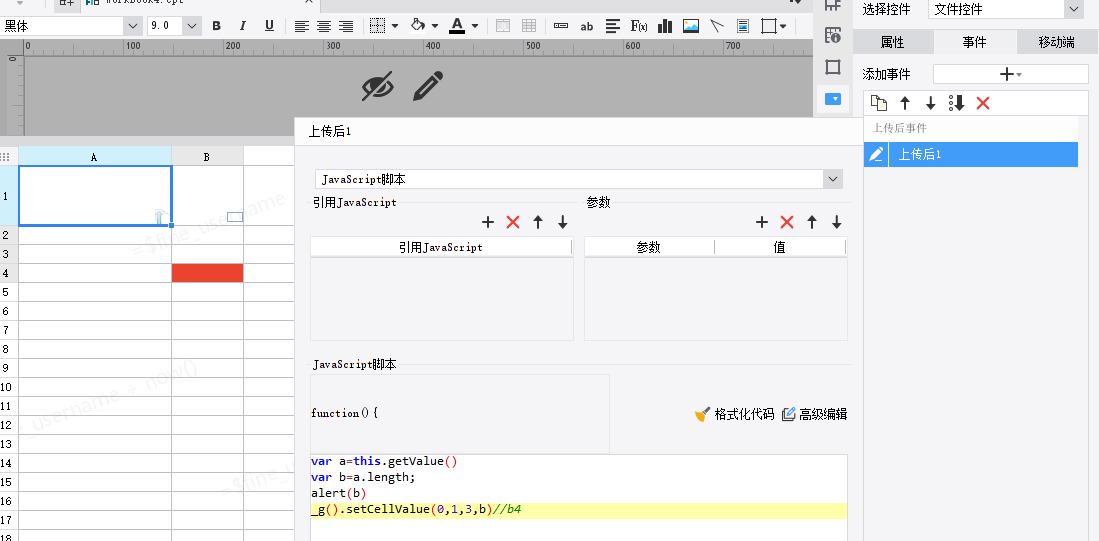Delete the selected event with the red X
This screenshot has height=541, width=1099.
pos(983,104)
